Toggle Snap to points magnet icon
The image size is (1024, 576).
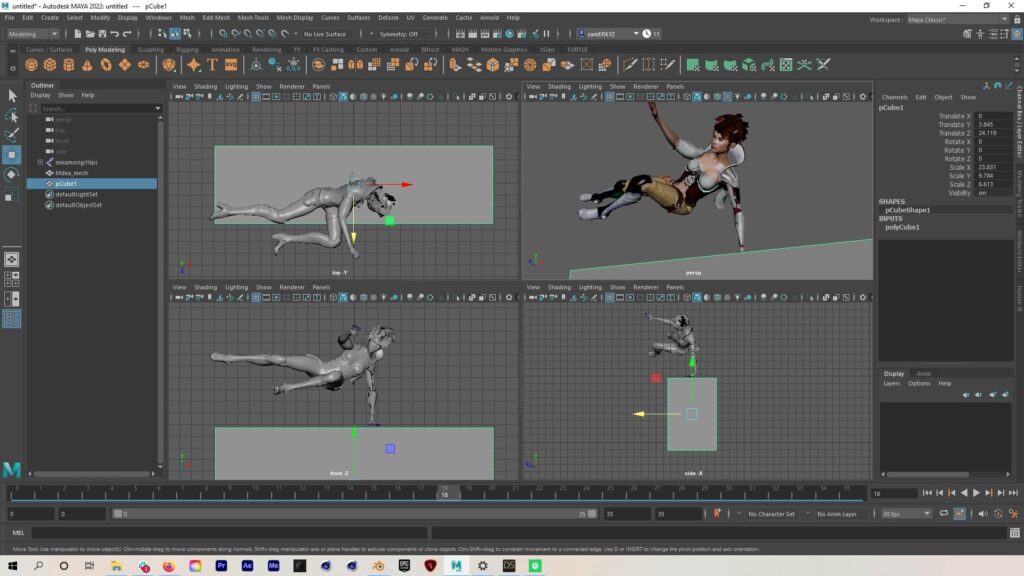(x=248, y=34)
